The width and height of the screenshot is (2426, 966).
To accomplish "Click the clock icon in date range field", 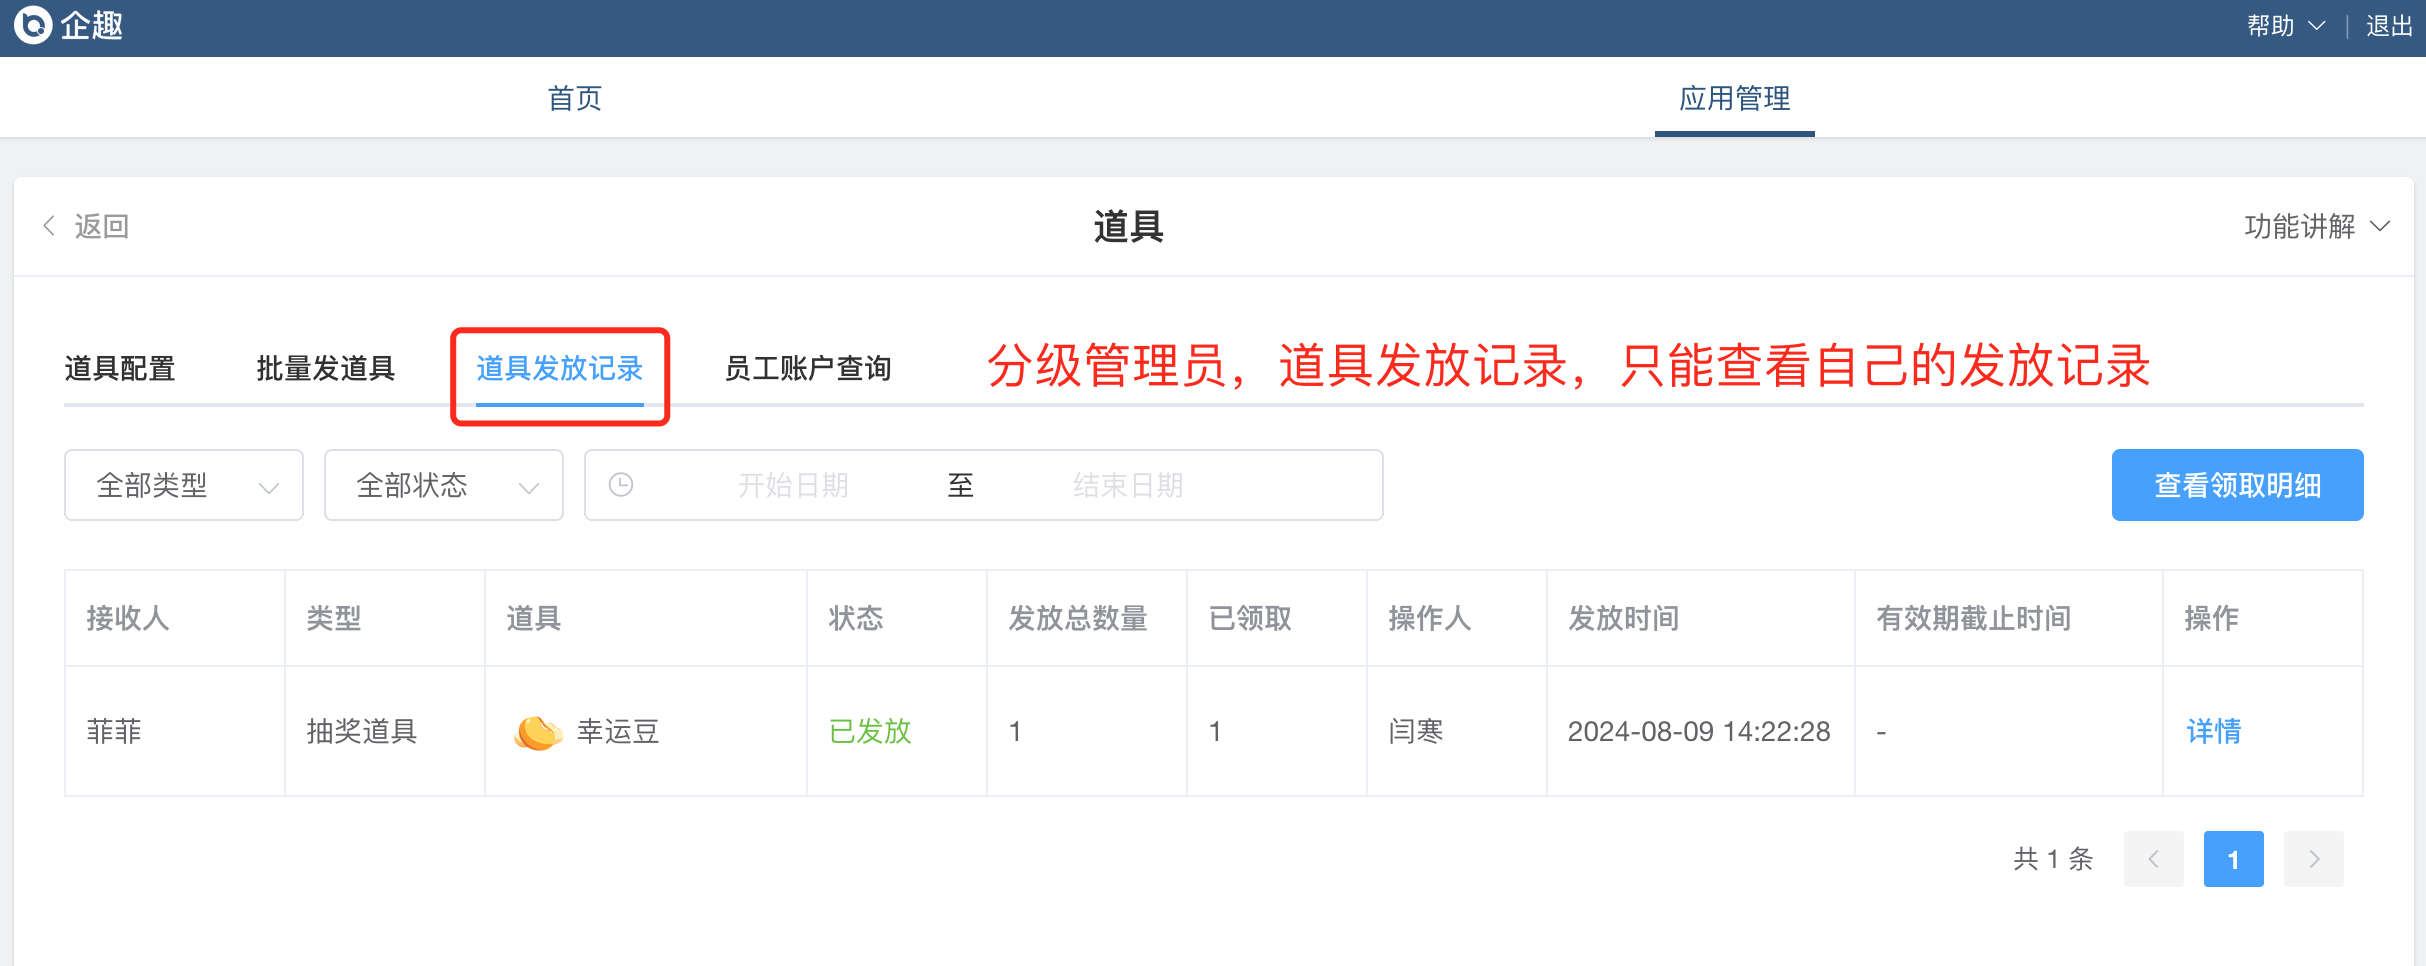I will [621, 485].
